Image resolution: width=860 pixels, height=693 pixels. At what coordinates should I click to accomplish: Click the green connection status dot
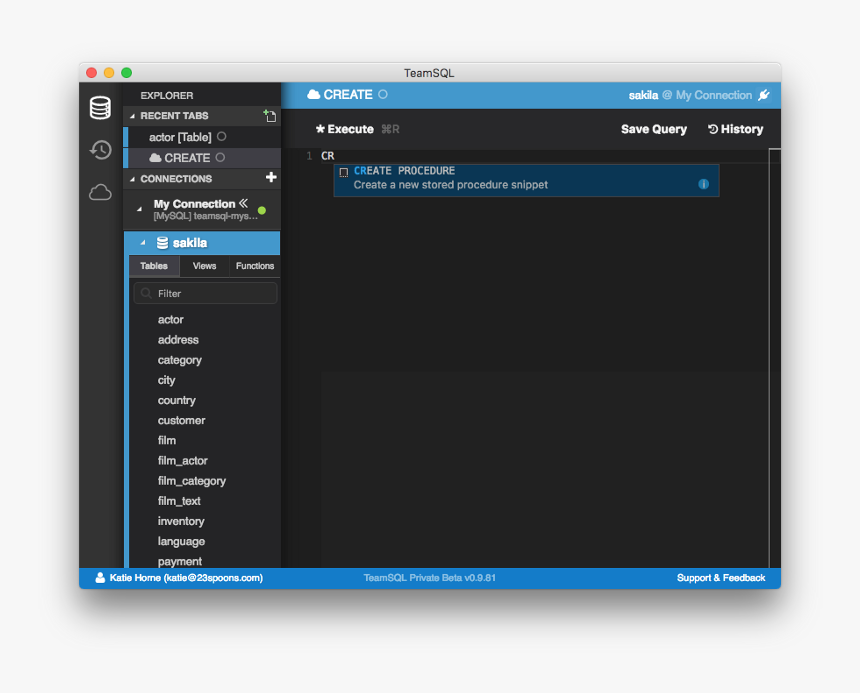tap(262, 210)
